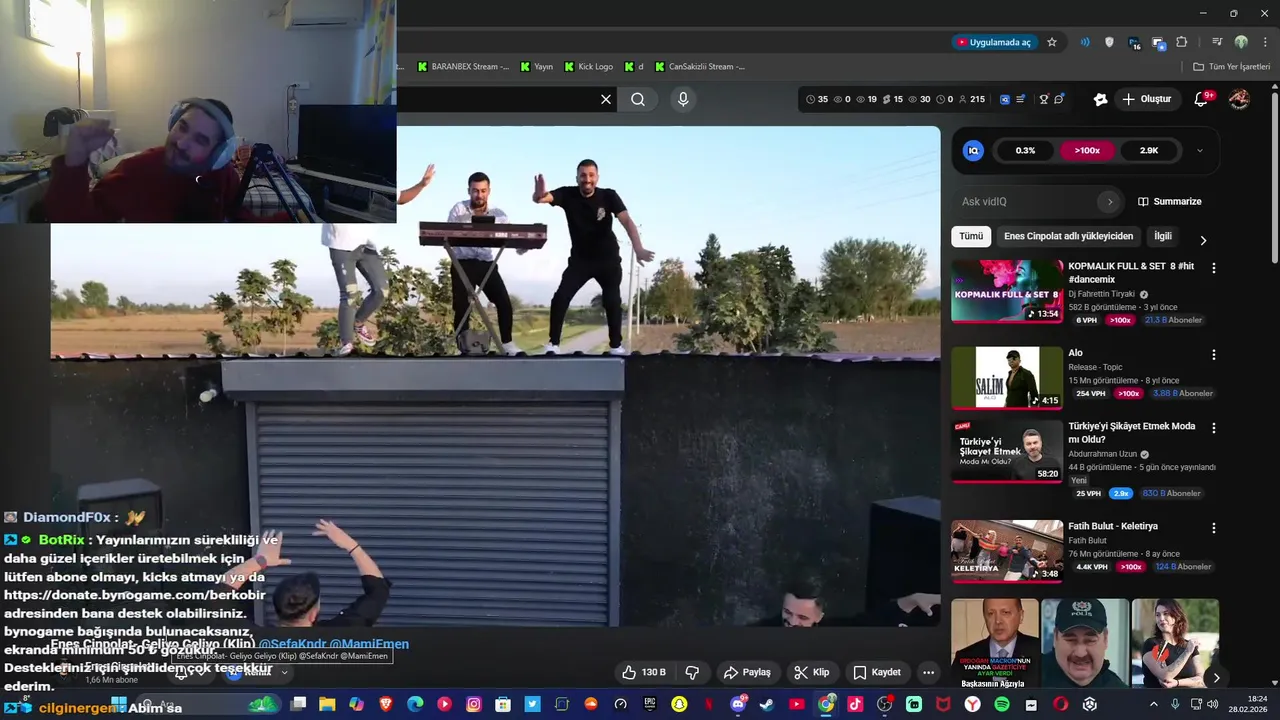The image size is (1280, 720).
Task: Click the blue IQ logo badge
Action: point(973,151)
